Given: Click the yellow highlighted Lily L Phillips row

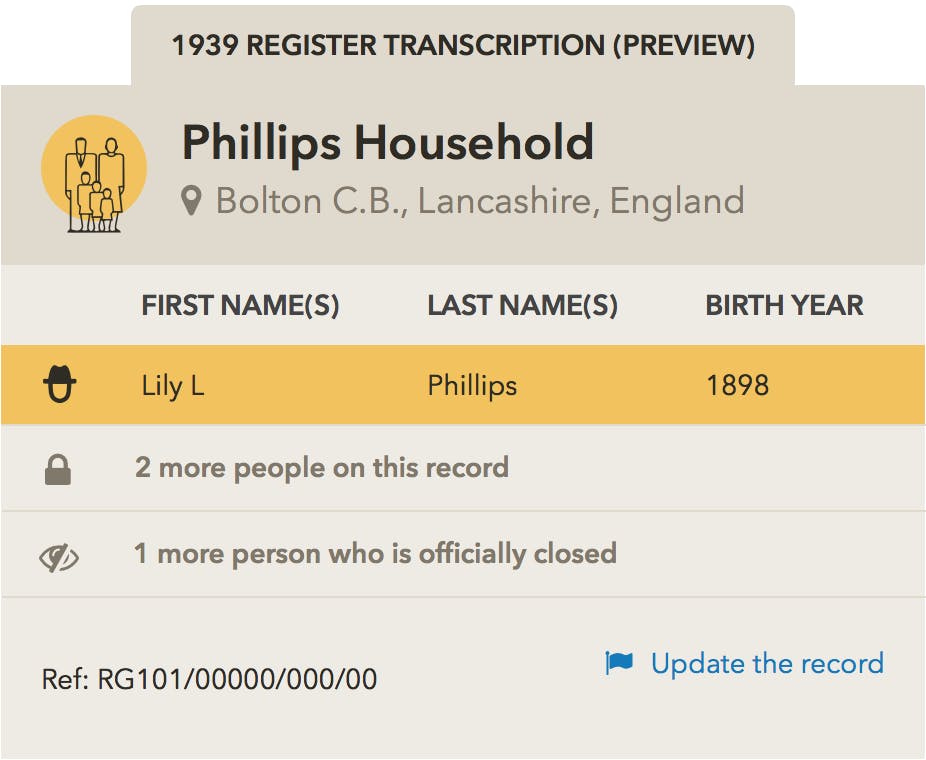Looking at the screenshot, I should coord(463,385).
